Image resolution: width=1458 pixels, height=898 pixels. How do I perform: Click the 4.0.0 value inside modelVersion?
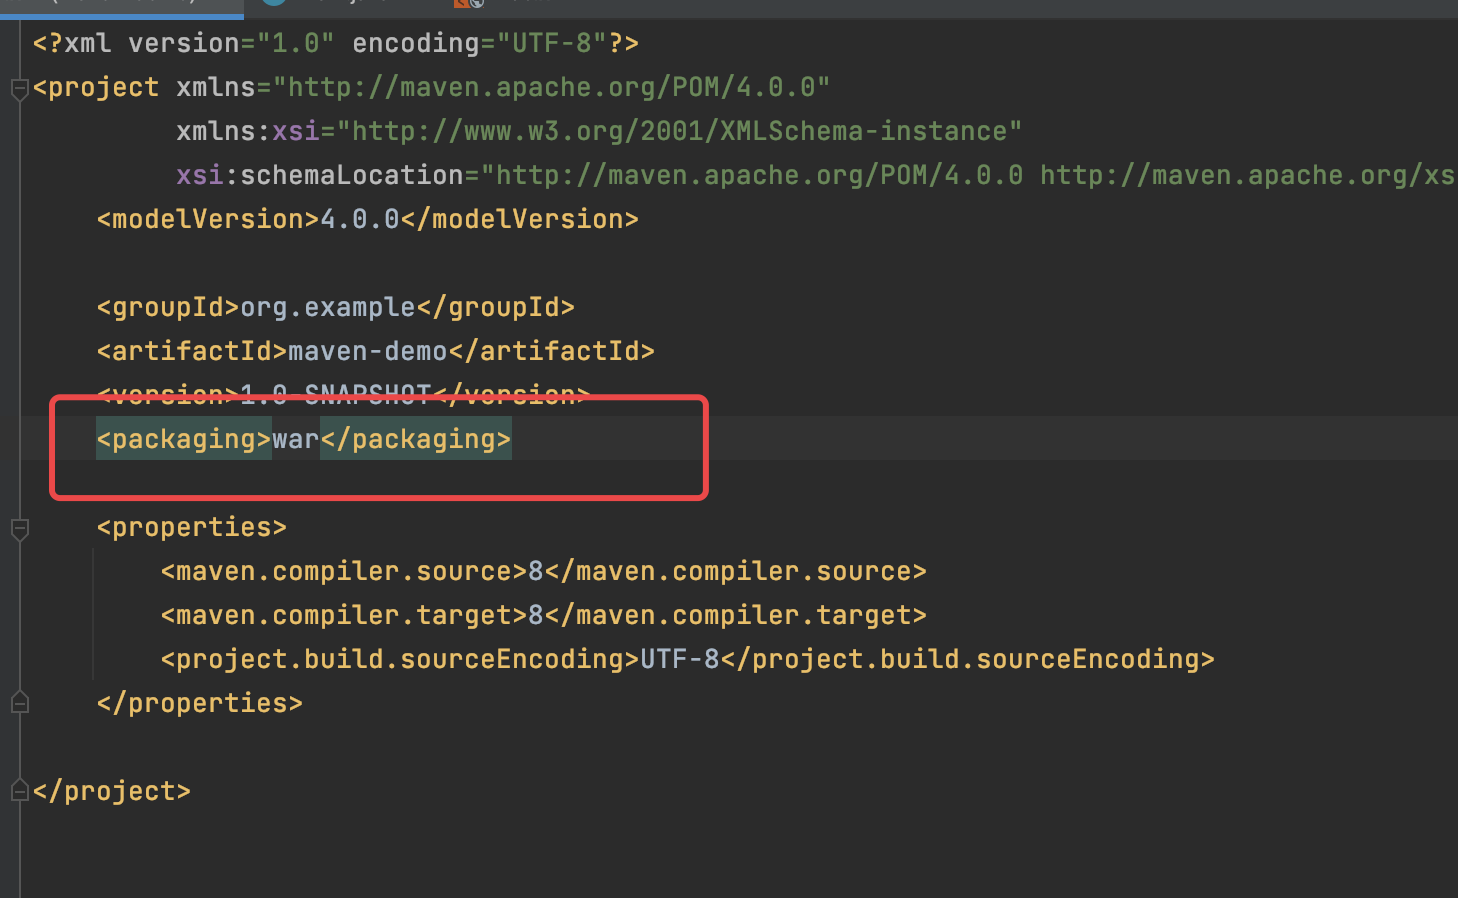(x=360, y=220)
